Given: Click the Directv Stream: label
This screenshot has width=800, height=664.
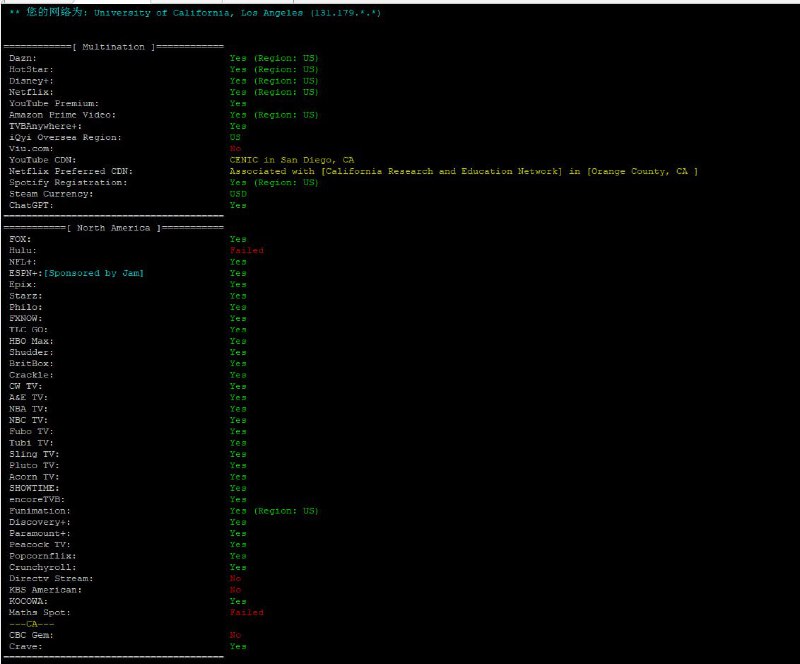Looking at the screenshot, I should (x=51, y=578).
